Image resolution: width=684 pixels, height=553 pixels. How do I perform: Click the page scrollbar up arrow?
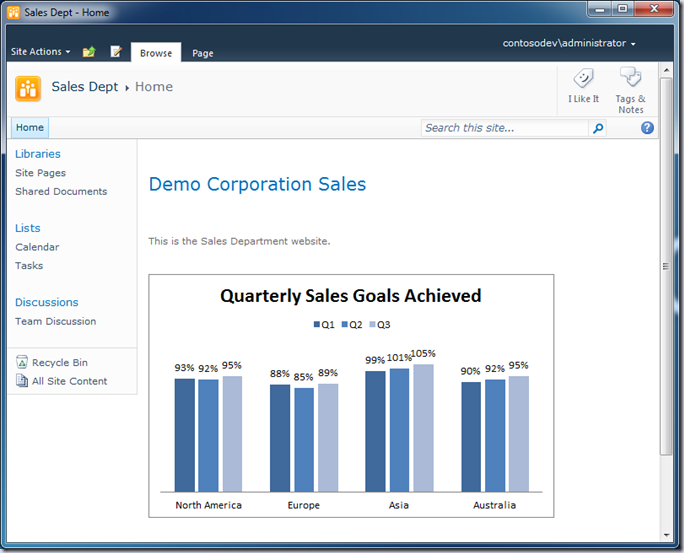pyautogui.click(x=666, y=70)
